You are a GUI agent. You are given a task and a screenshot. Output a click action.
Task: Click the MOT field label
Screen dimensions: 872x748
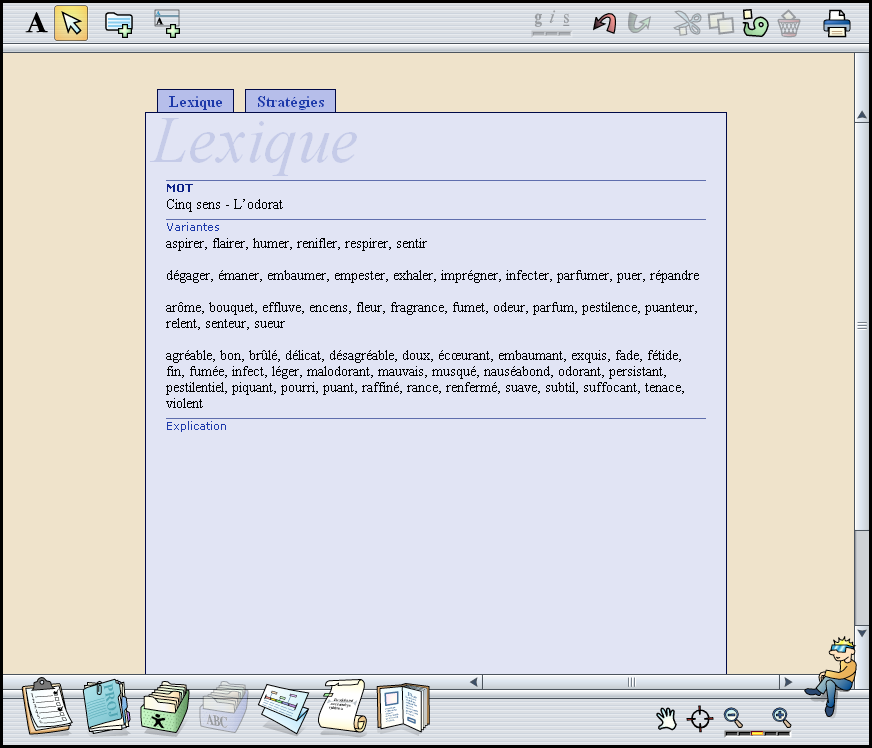[x=179, y=188]
